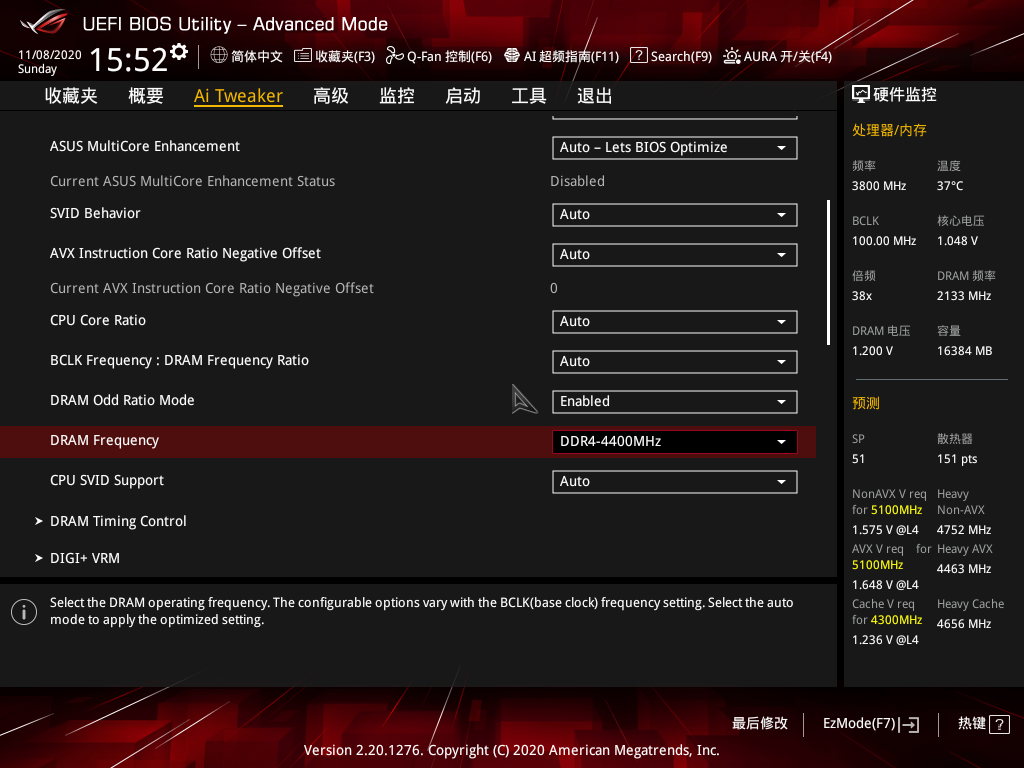Click 最后修改 at the bottom bar
1024x768 pixels.
pyautogui.click(x=760, y=723)
